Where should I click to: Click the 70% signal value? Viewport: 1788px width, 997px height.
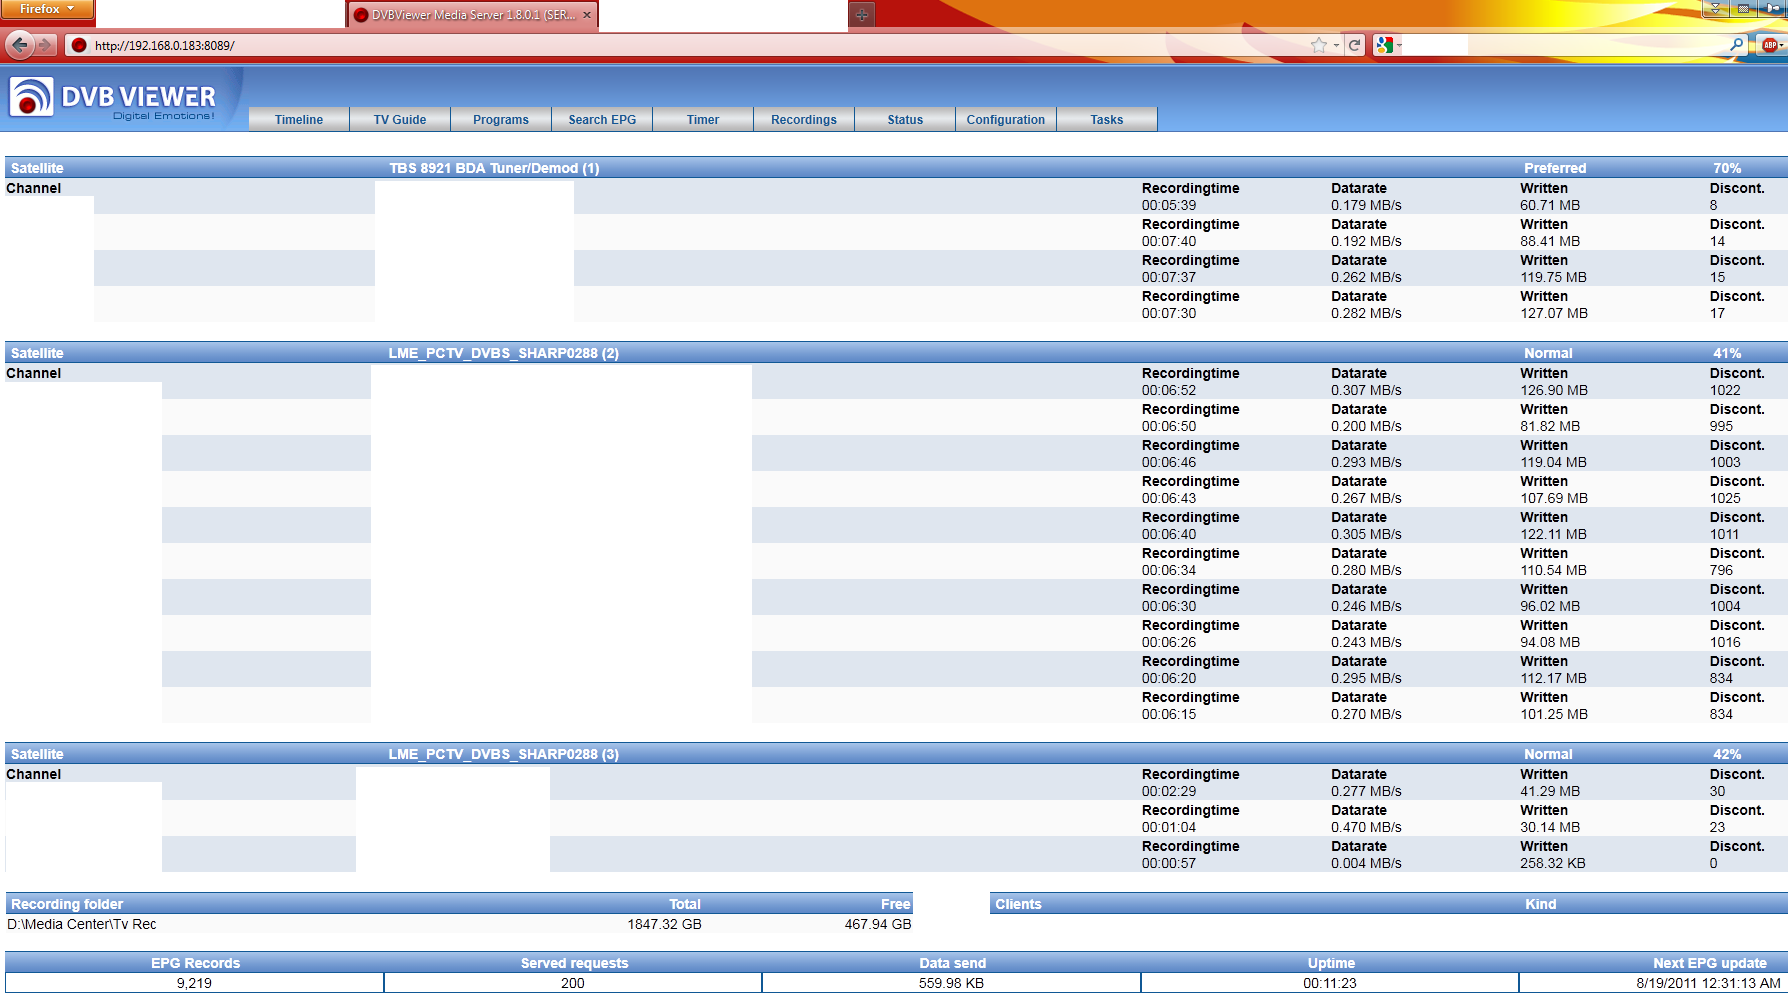[x=1727, y=168]
